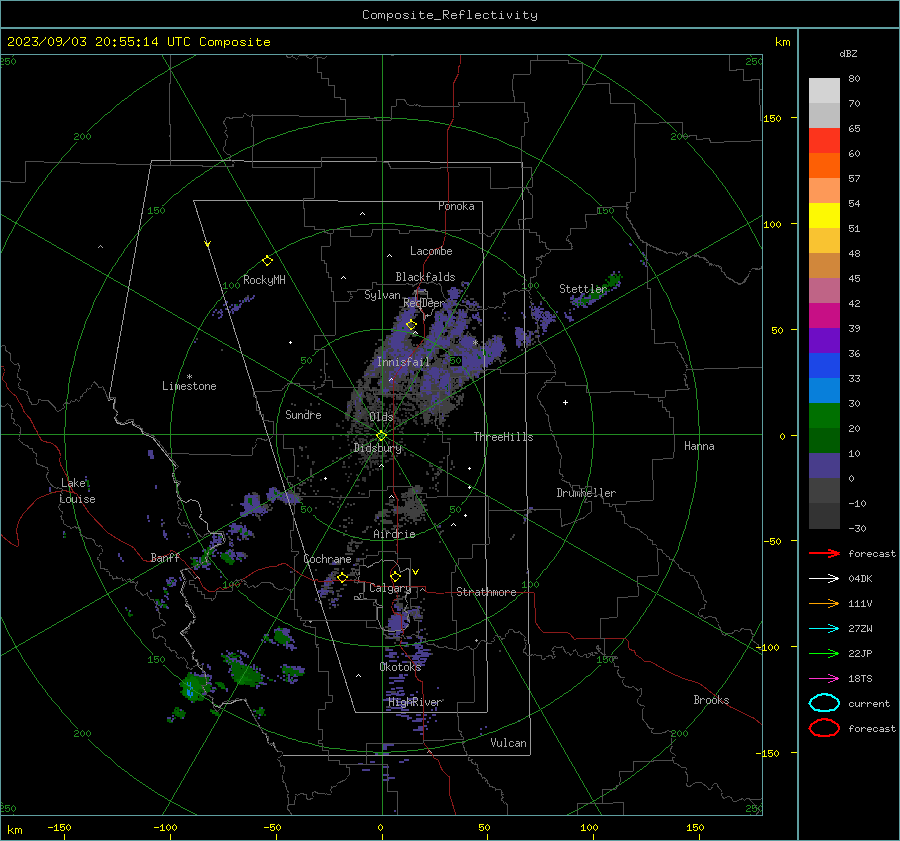Image resolution: width=900 pixels, height=841 pixels.
Task: Click the yellow diamond marker near RockyMH
Action: pos(267,261)
